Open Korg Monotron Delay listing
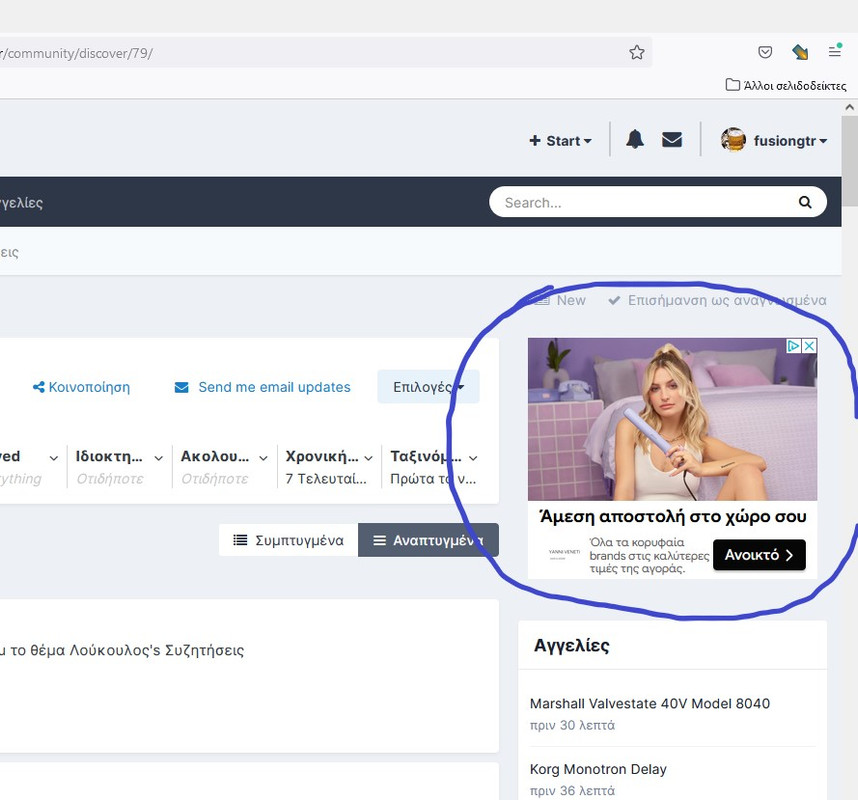Viewport: 858px width, 800px height. pos(598,769)
